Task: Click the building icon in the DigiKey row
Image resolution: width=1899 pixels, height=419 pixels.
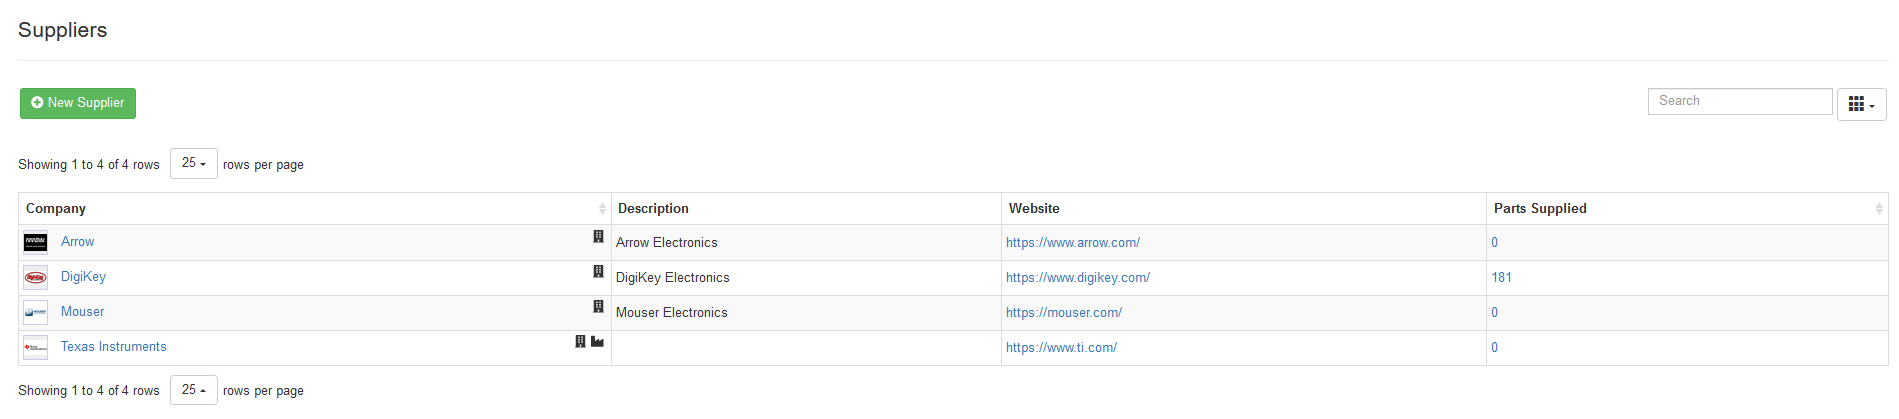Action: tap(598, 272)
